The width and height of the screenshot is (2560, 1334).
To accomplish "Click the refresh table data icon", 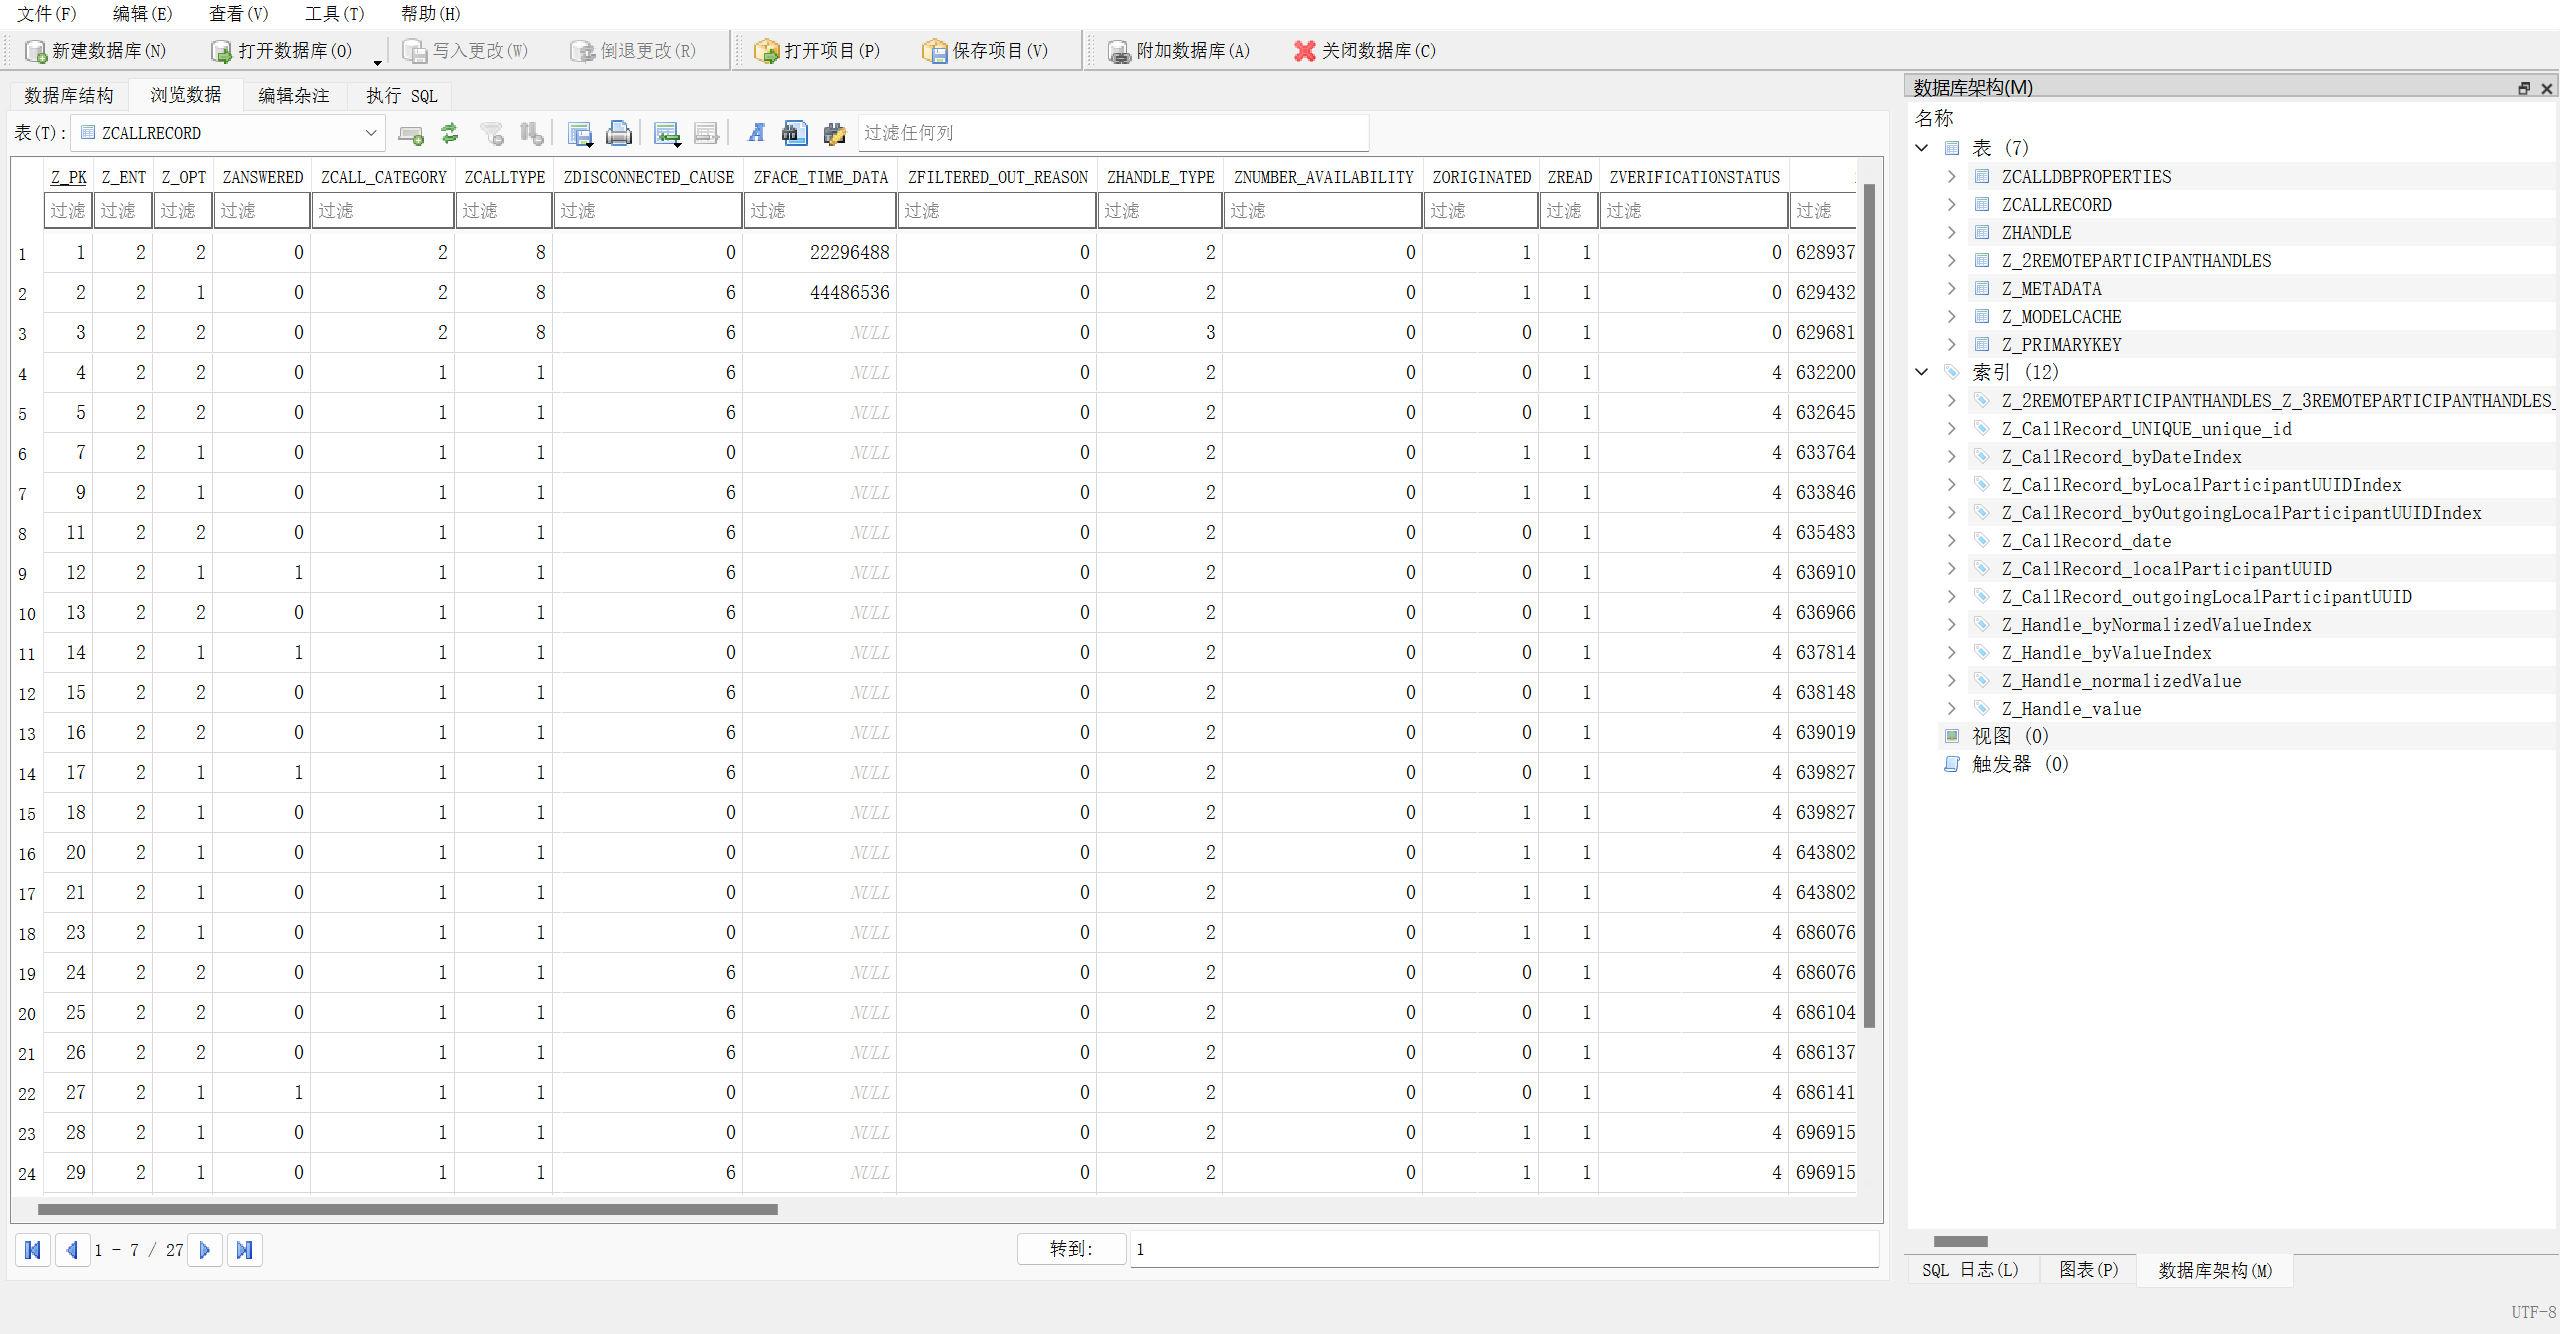I will (450, 133).
